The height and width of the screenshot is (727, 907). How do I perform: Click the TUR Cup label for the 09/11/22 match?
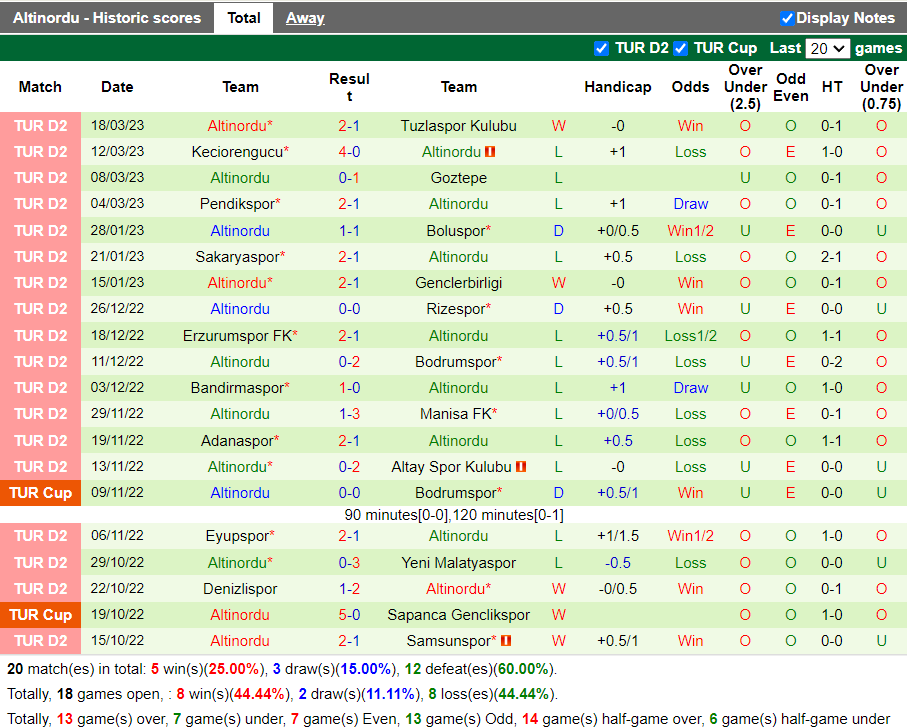[x=40, y=492]
